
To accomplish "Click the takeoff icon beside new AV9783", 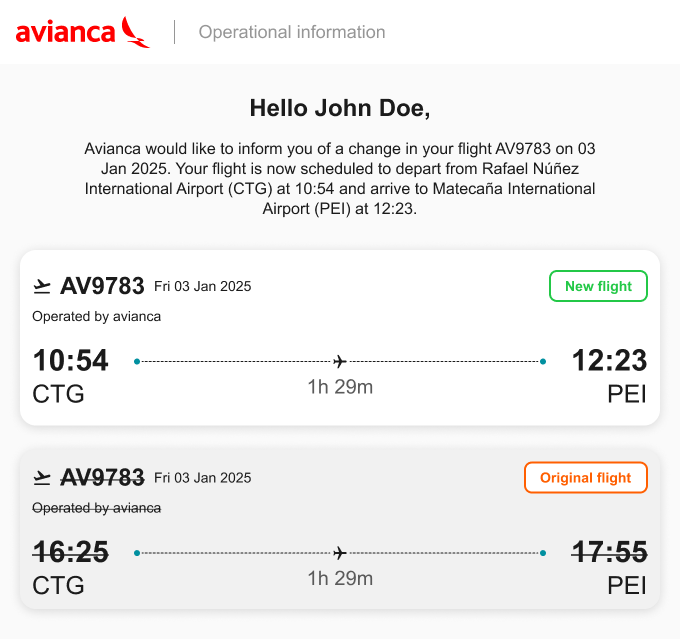I will pyautogui.click(x=42, y=287).
